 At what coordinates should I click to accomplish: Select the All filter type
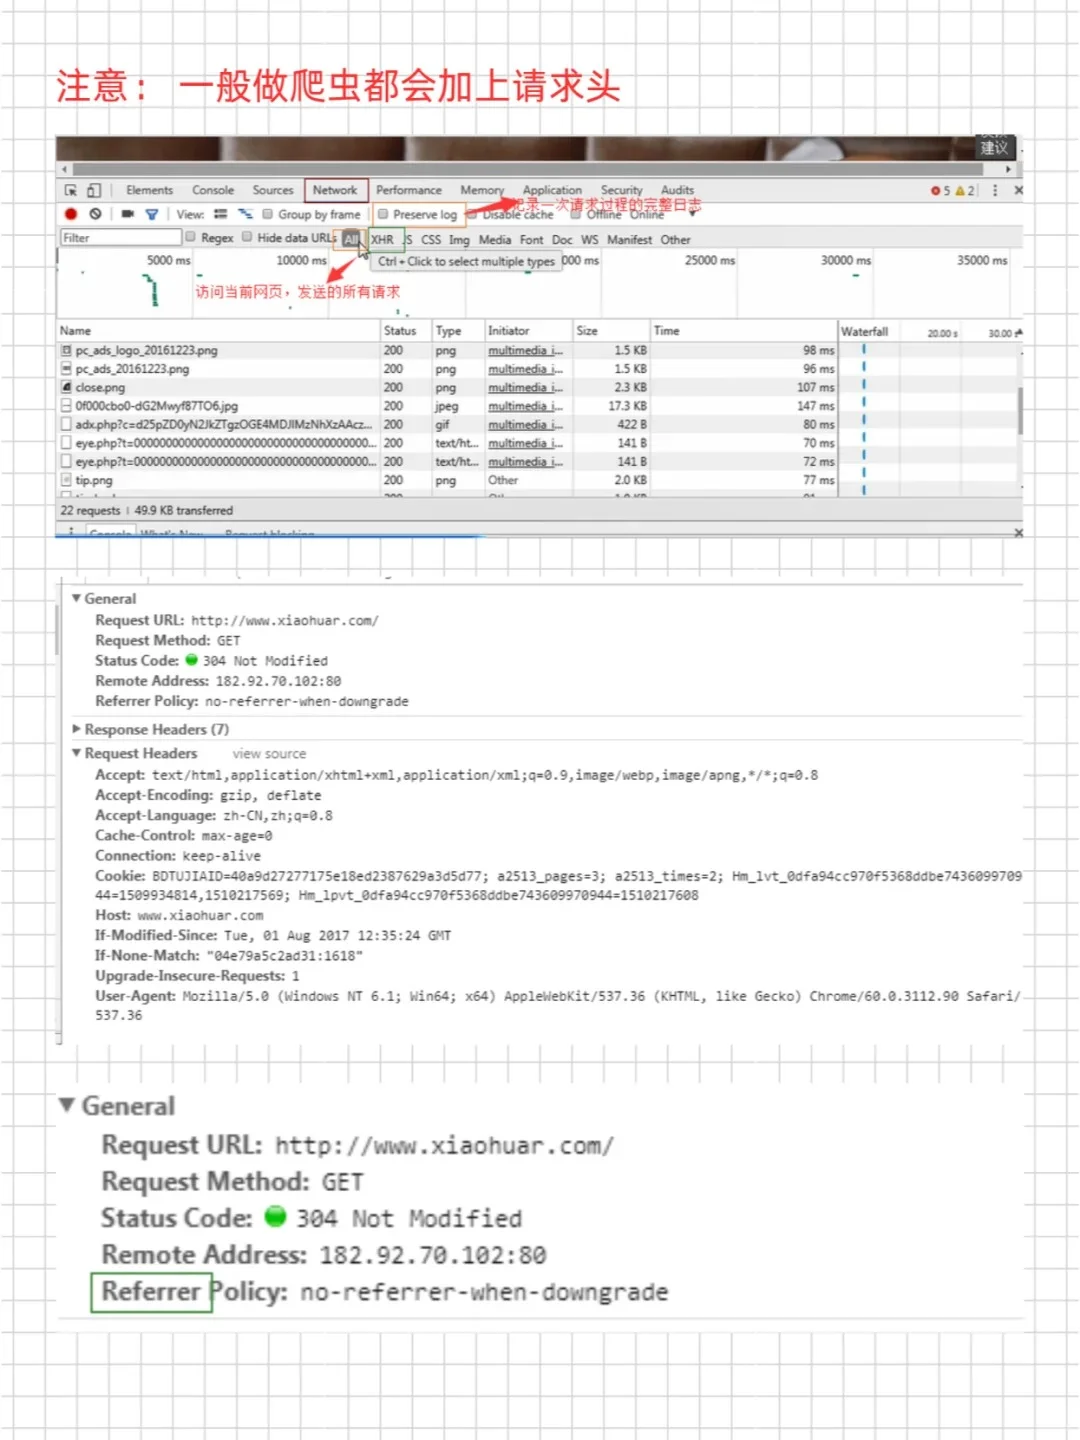(351, 239)
